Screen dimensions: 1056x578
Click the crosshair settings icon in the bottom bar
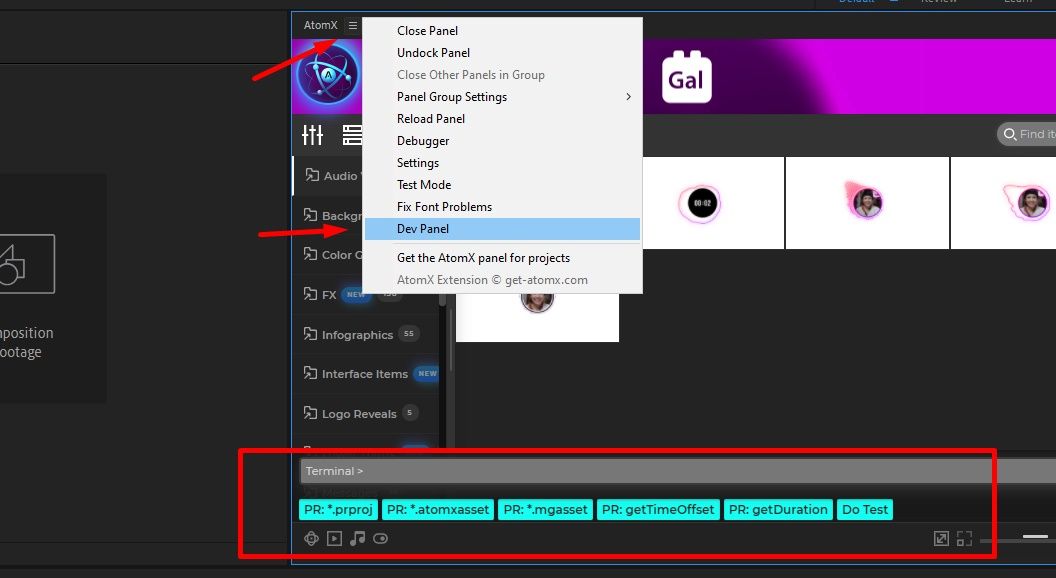point(311,538)
